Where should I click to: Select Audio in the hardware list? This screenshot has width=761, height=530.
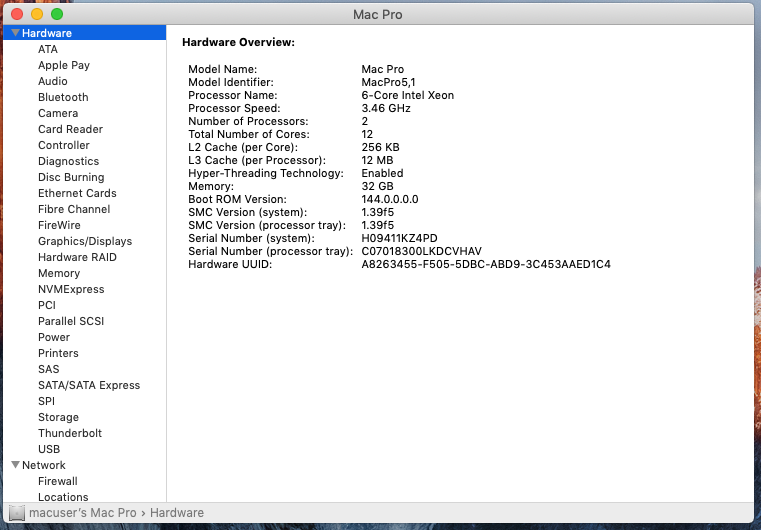pyautogui.click(x=53, y=81)
